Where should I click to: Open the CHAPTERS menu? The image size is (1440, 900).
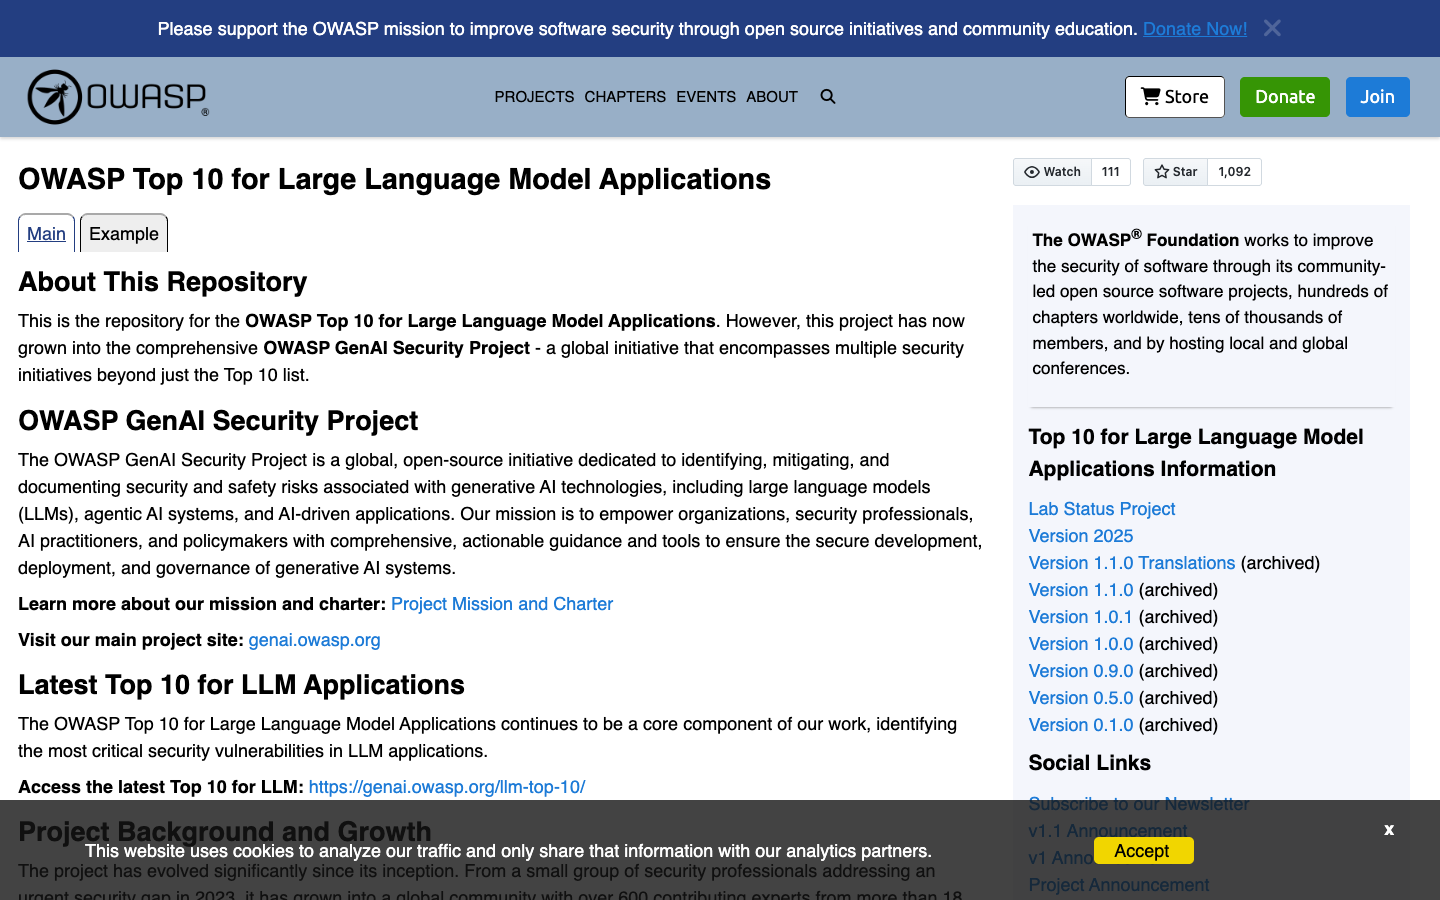coord(625,96)
